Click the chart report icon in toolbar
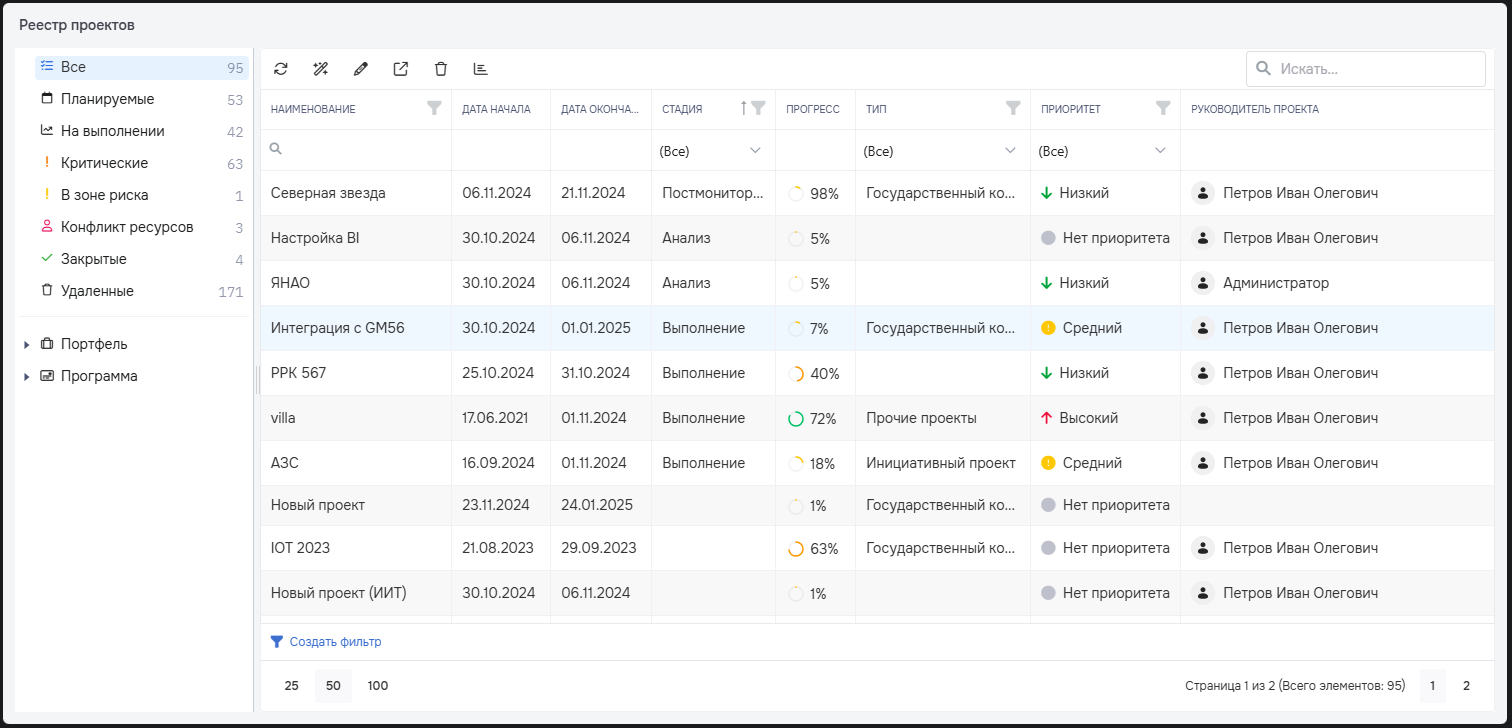The width and height of the screenshot is (1512, 728). 481,69
